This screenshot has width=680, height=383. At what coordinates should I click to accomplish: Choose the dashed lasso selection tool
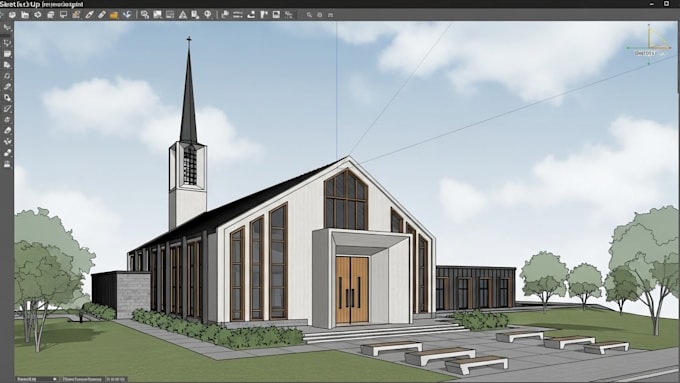(7, 43)
